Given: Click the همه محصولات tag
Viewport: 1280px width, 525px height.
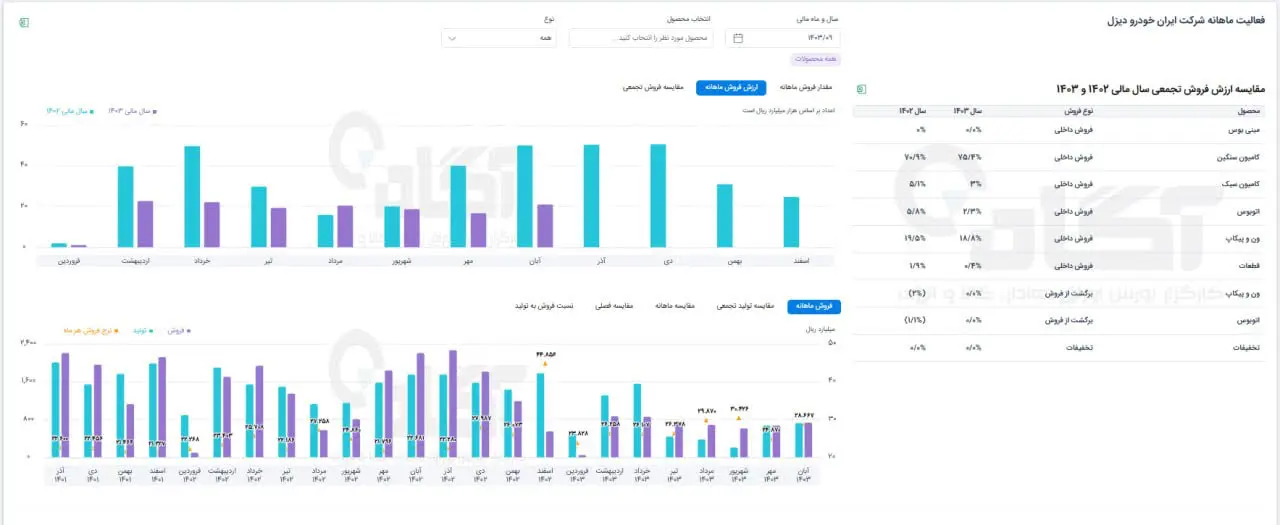Looking at the screenshot, I should click(x=818, y=60).
